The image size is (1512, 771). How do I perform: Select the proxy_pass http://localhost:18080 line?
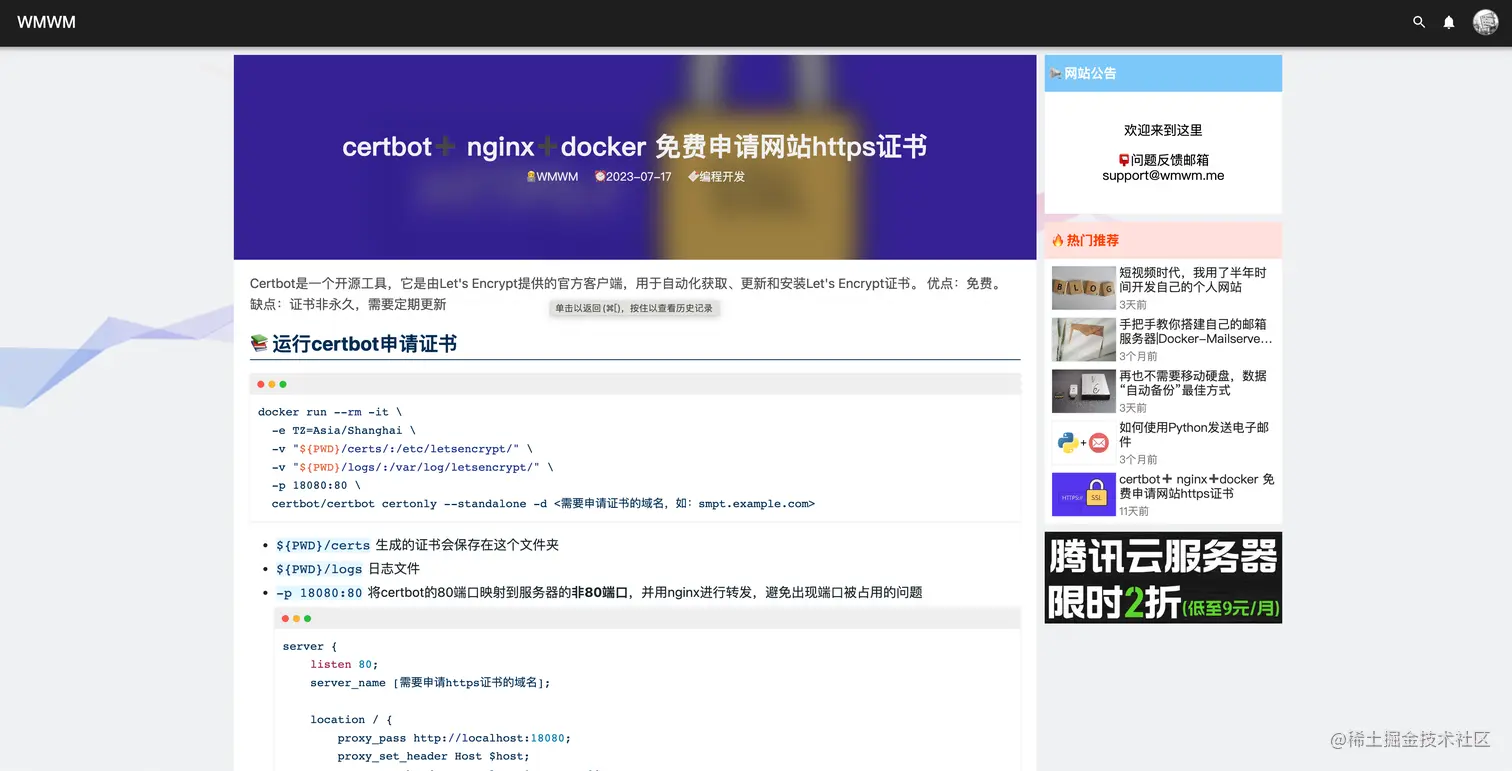click(454, 738)
